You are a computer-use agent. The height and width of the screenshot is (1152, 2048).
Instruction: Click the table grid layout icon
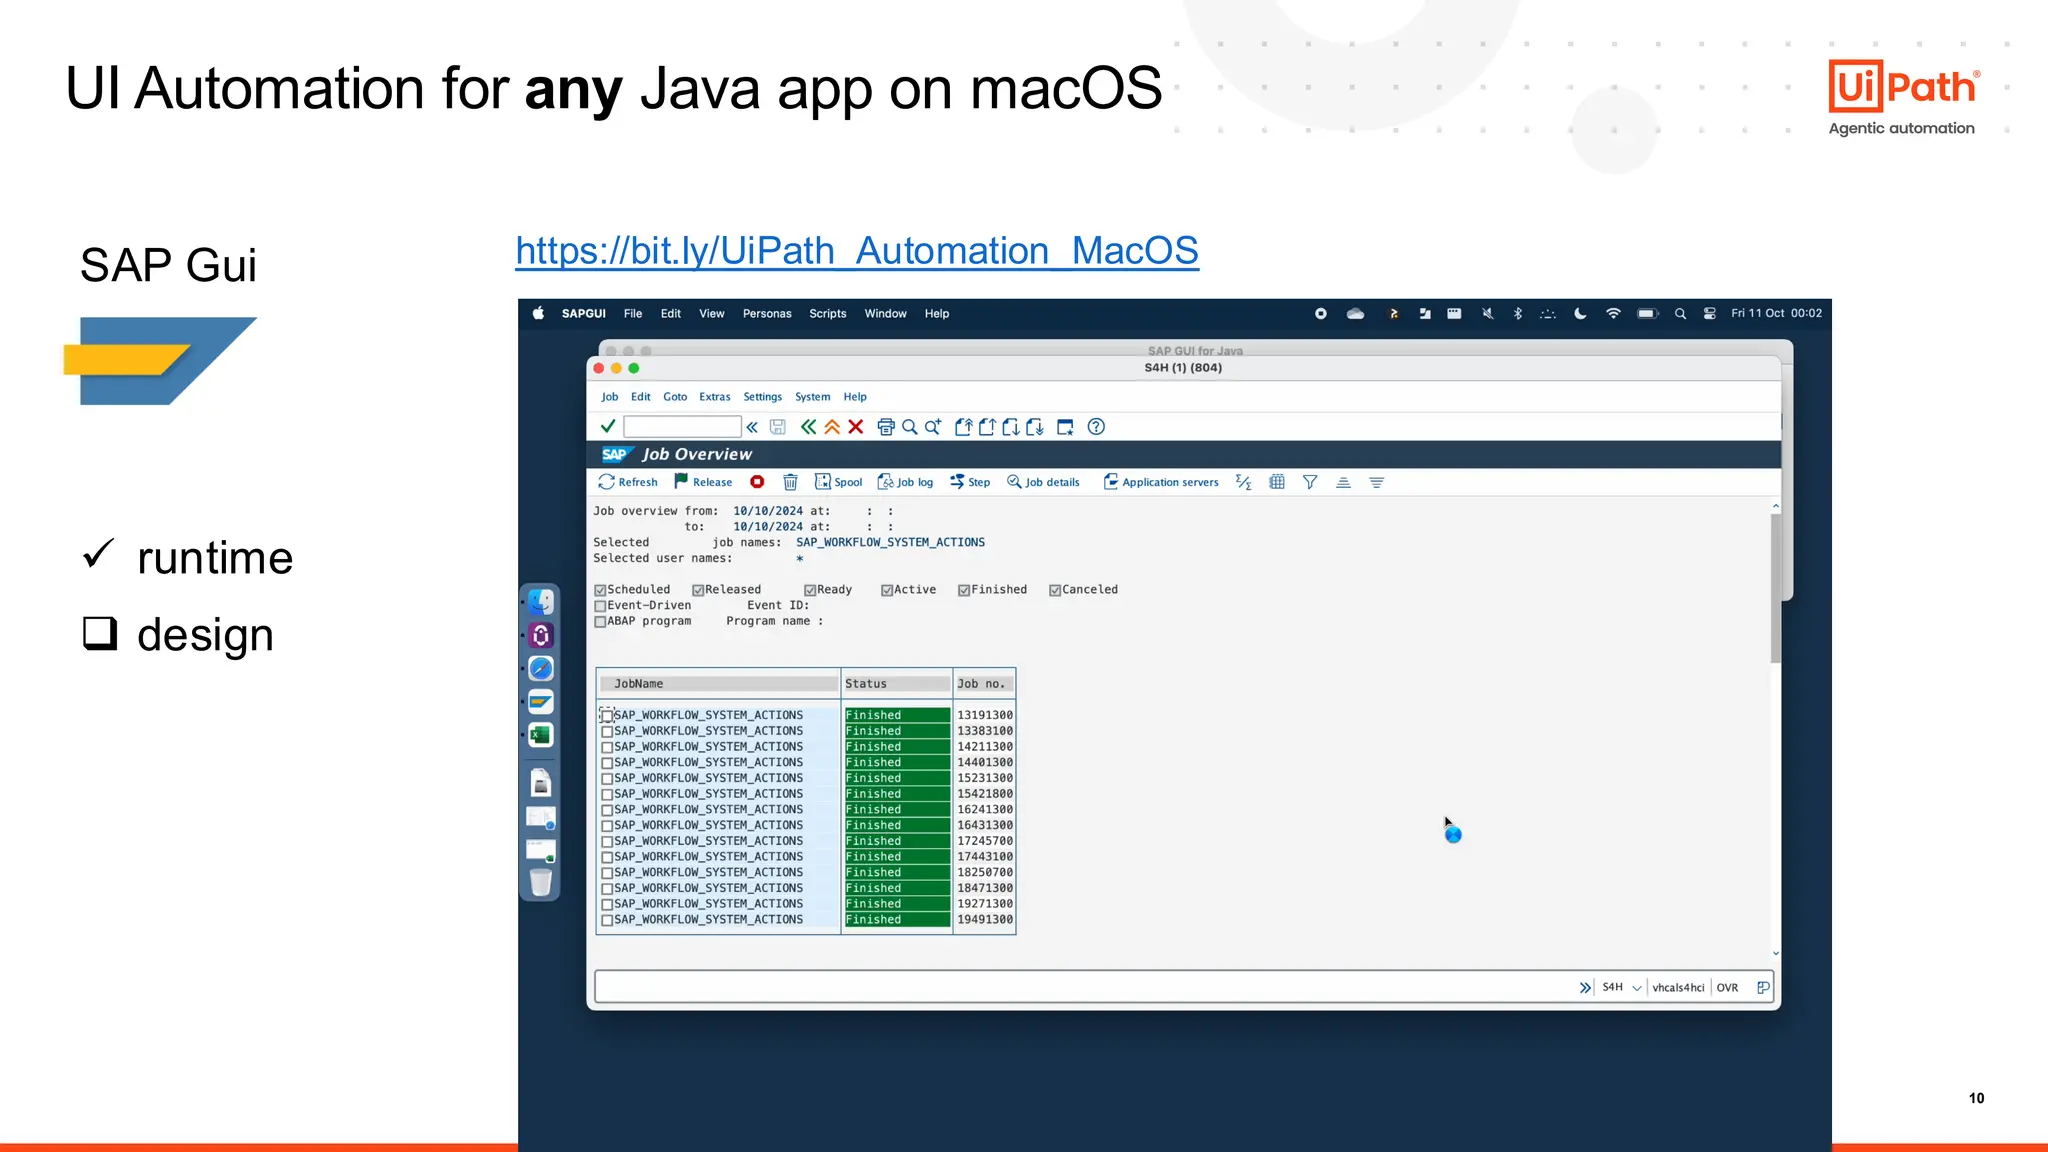pyautogui.click(x=1277, y=482)
